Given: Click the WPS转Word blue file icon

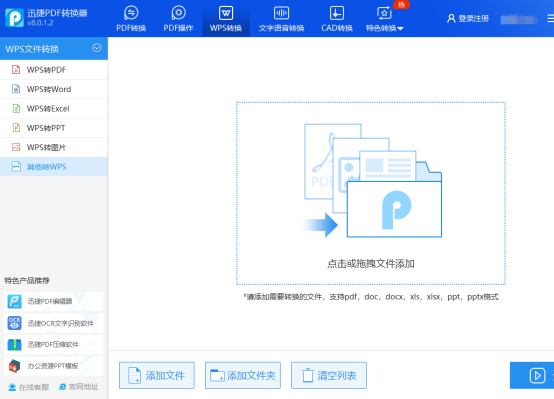Looking at the screenshot, I should pyautogui.click(x=16, y=89).
